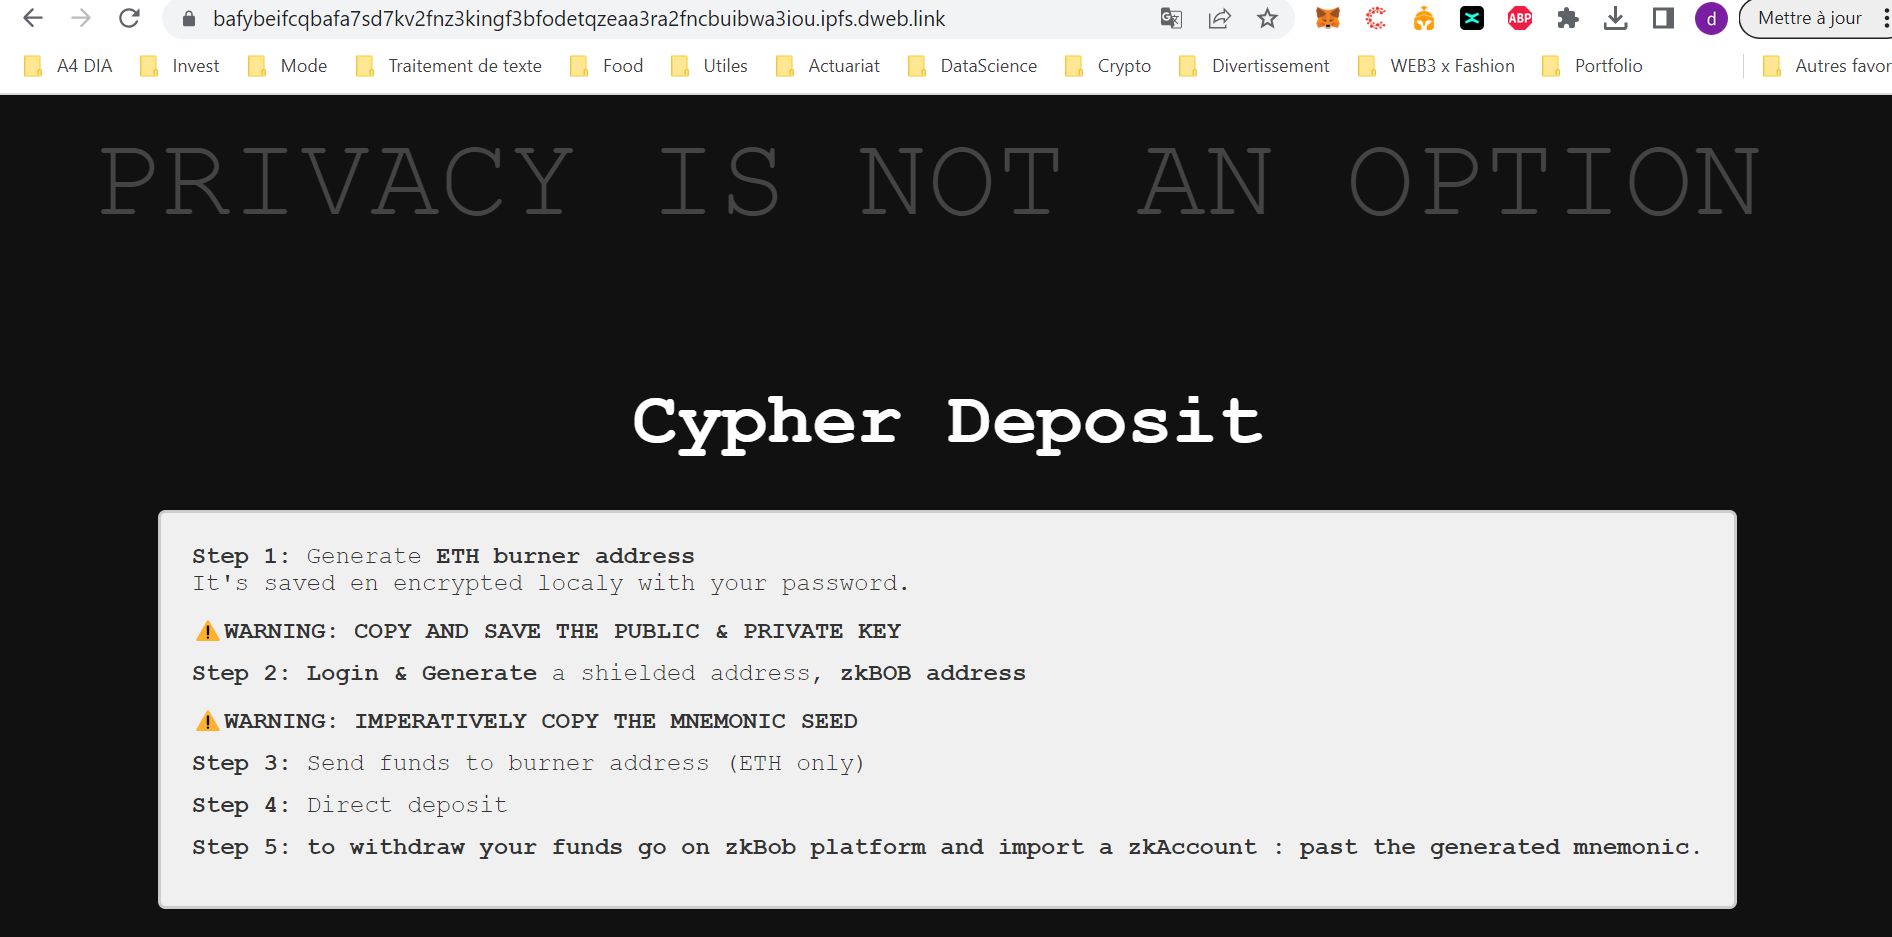Open the red dotted circle extension
This screenshot has width=1892, height=937.
pos(1376,18)
